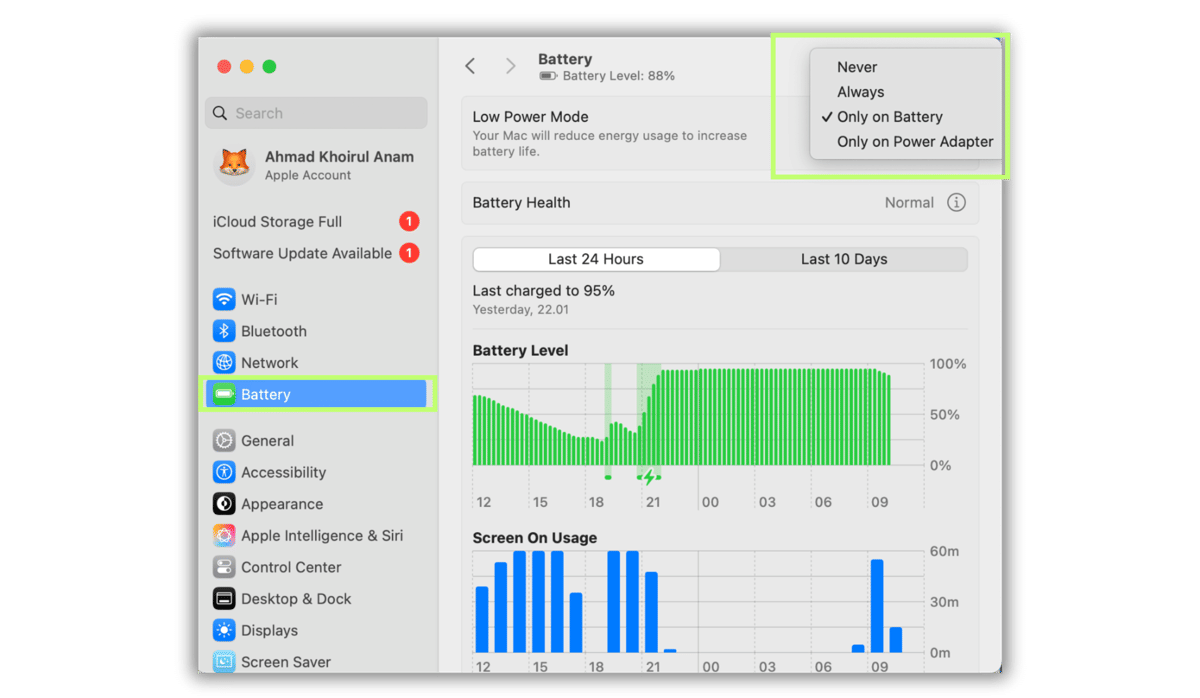The height and width of the screenshot is (698, 1200).
Task: Click the Control Center icon
Action: pyautogui.click(x=224, y=567)
